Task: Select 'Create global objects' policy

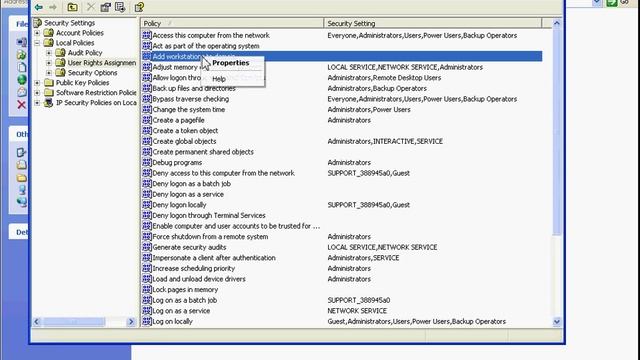Action: [x=184, y=141]
